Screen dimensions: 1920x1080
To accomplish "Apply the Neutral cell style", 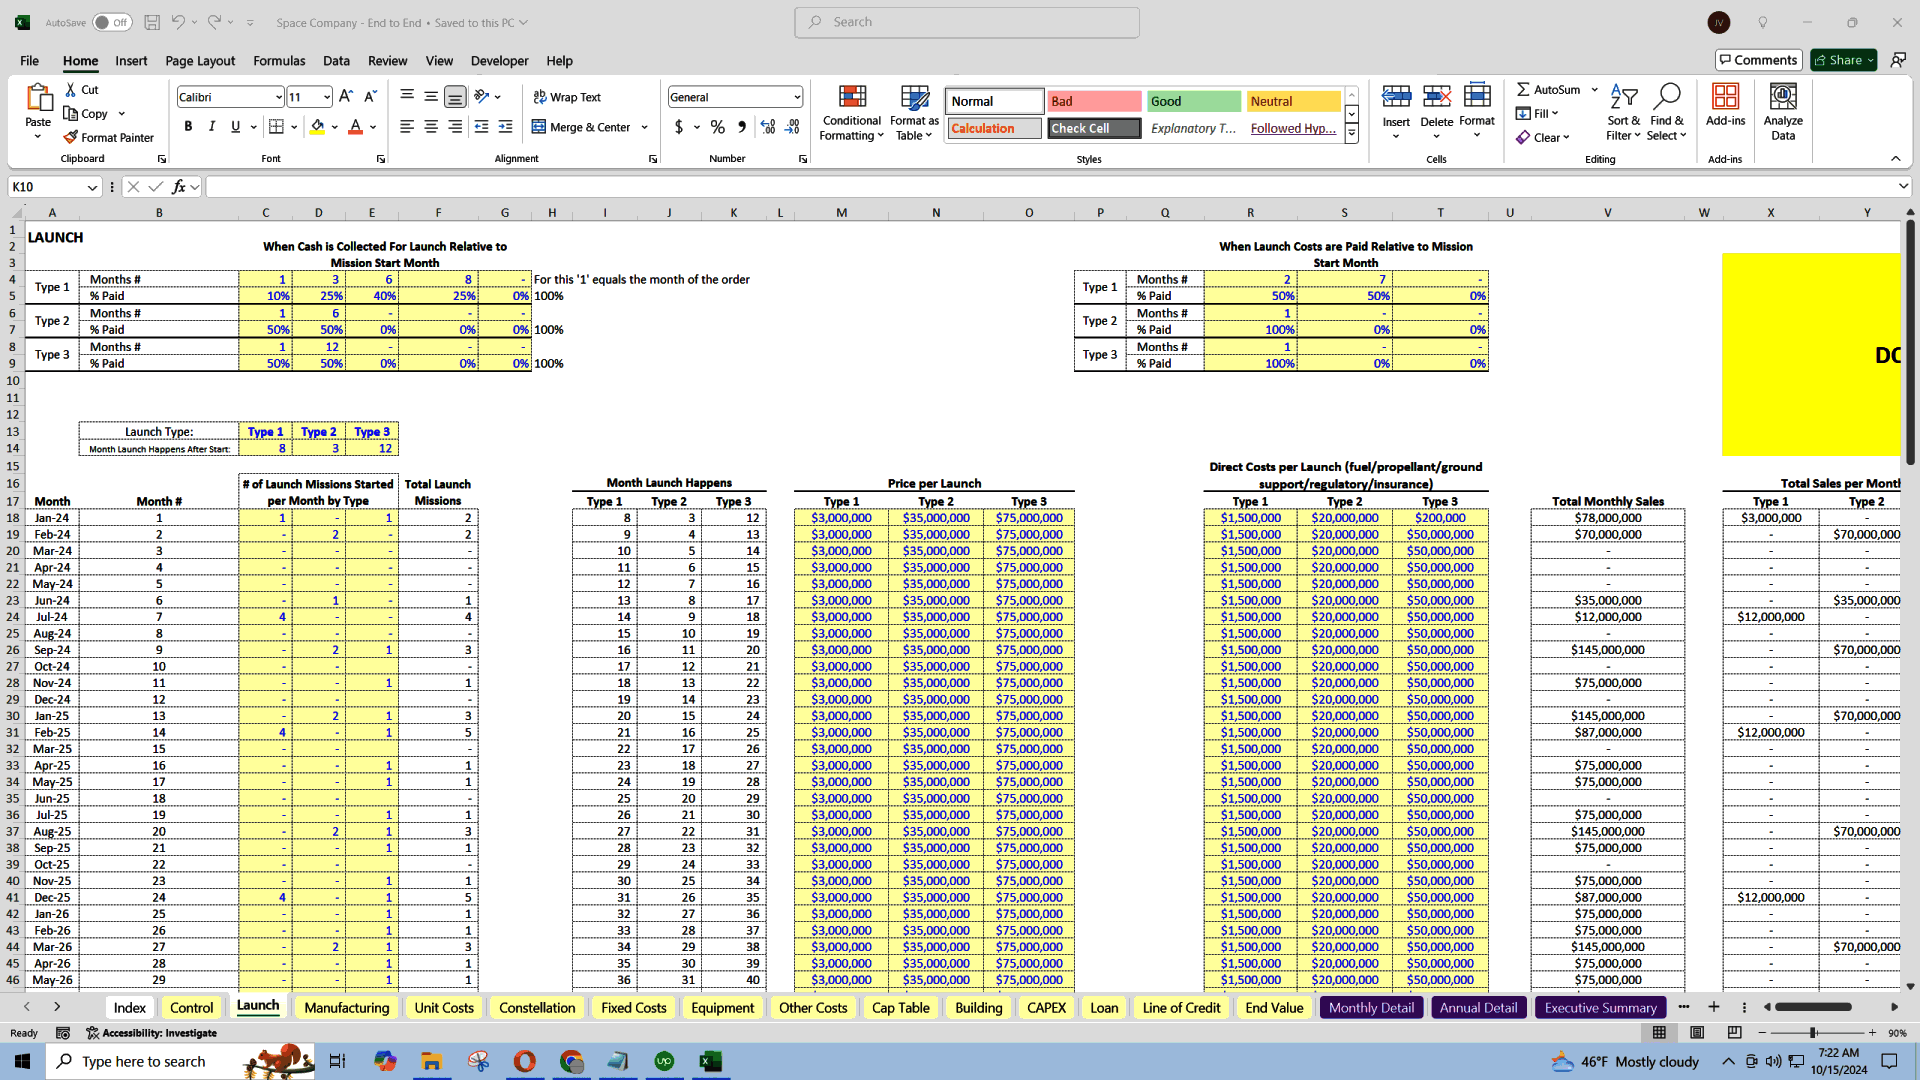I will point(1294,101).
